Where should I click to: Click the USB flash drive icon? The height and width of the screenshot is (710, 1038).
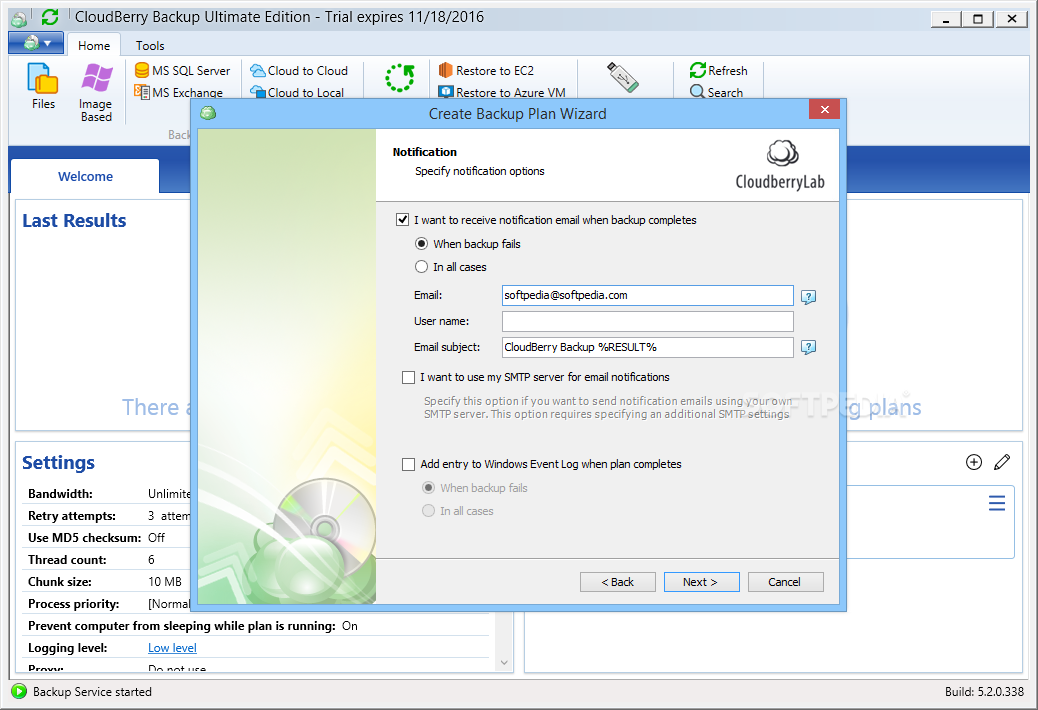623,77
